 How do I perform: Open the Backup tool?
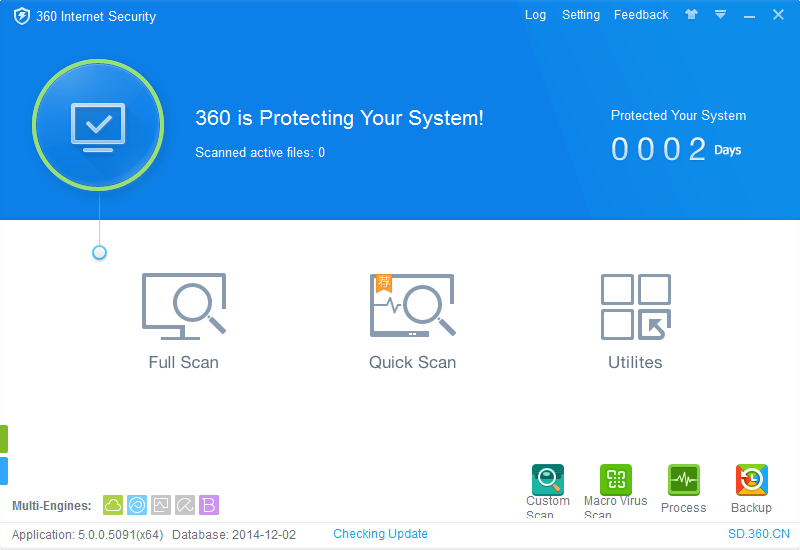pos(751,481)
